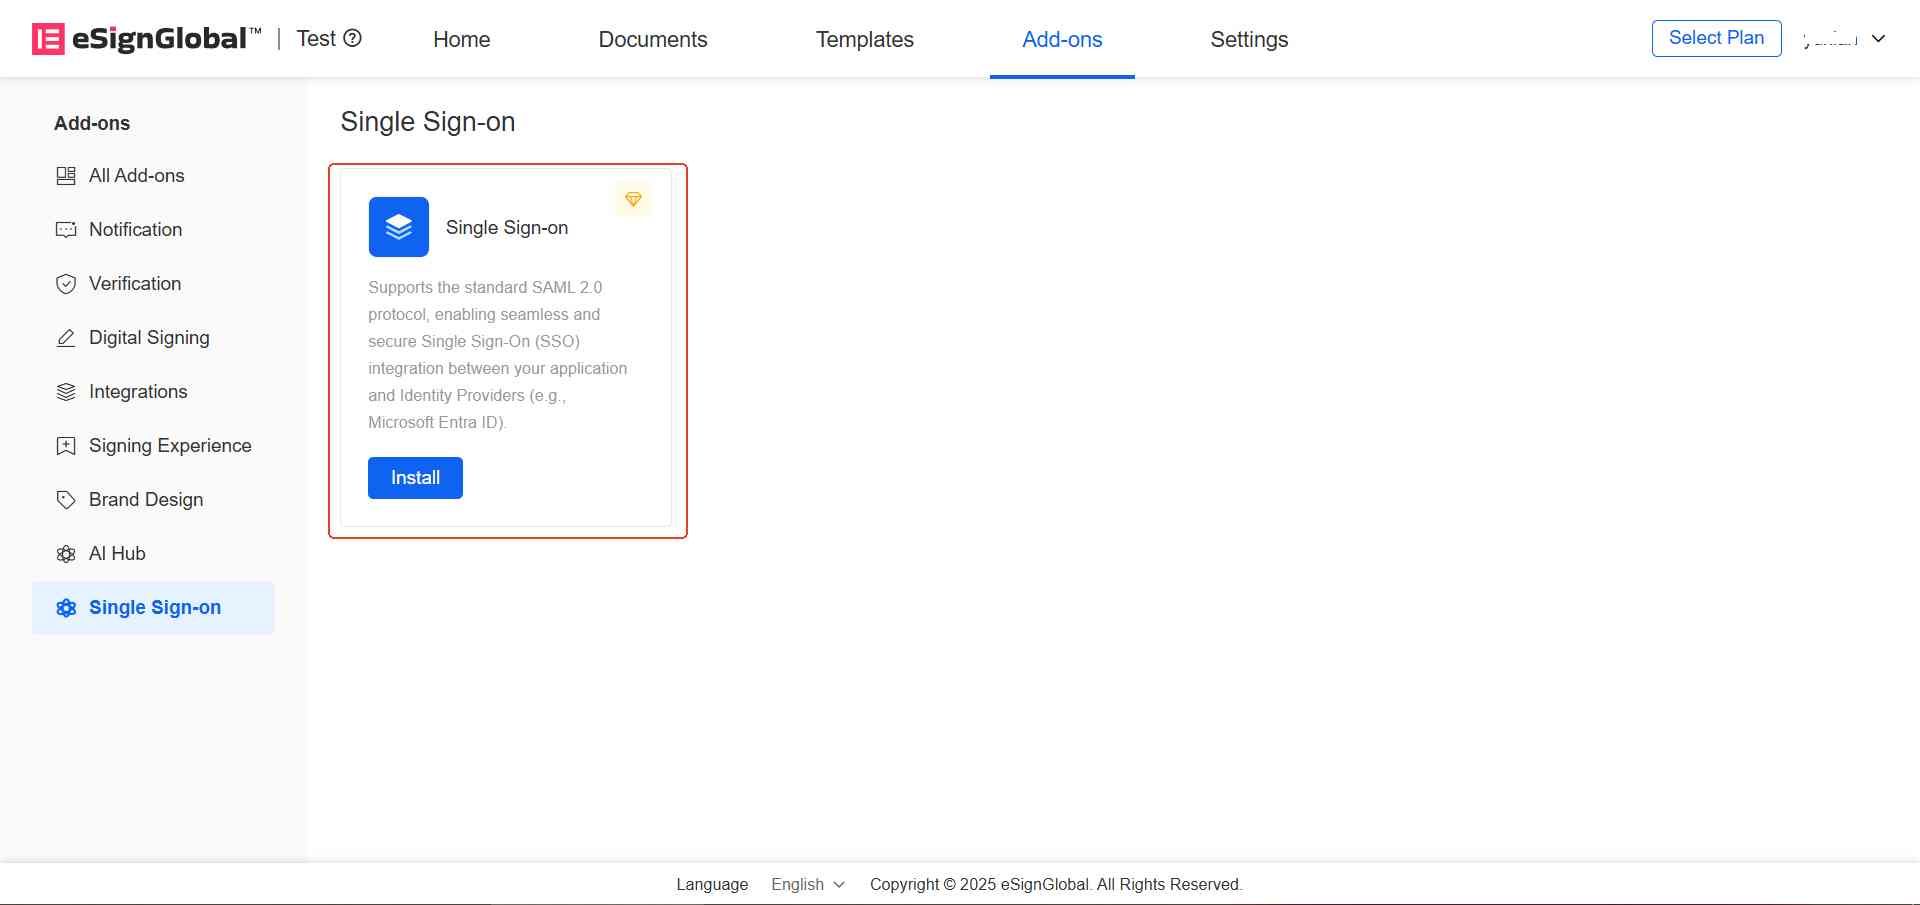Select Notification in the sidebar
The height and width of the screenshot is (905, 1920).
pyautogui.click(x=153, y=230)
